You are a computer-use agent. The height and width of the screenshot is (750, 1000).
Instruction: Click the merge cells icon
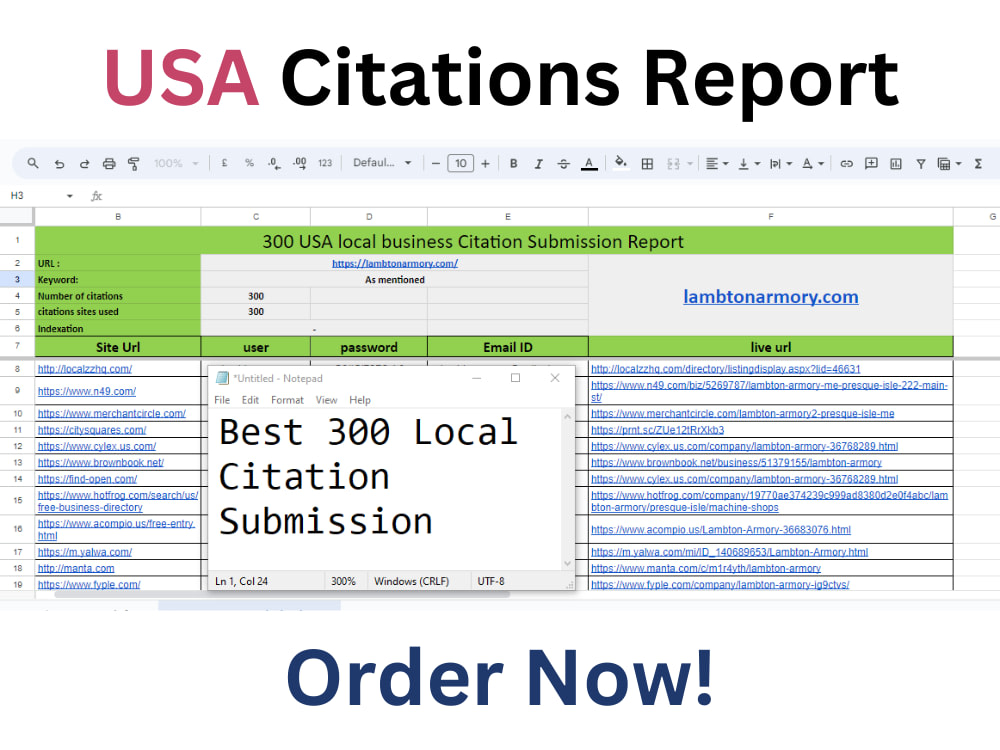673,163
